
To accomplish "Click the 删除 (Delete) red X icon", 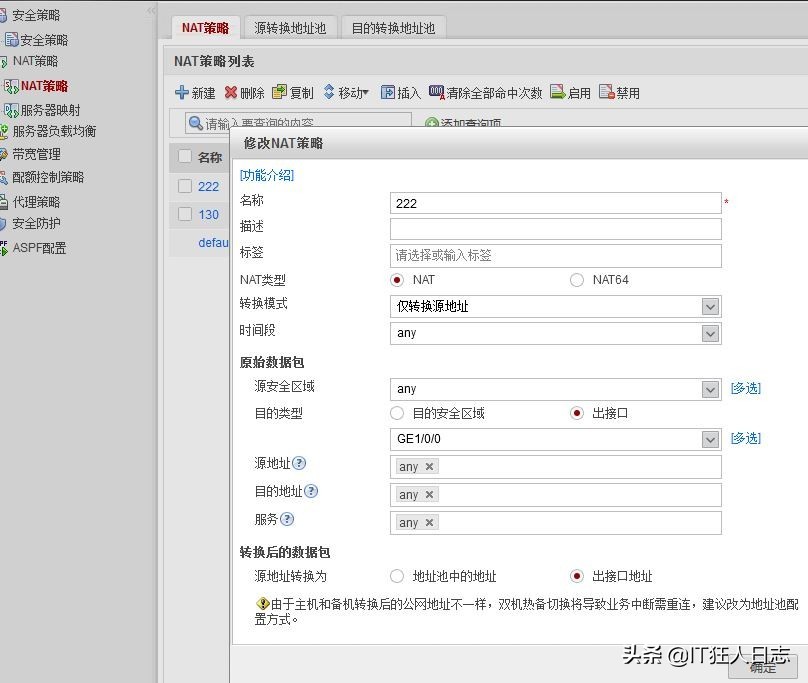I will click(231, 93).
